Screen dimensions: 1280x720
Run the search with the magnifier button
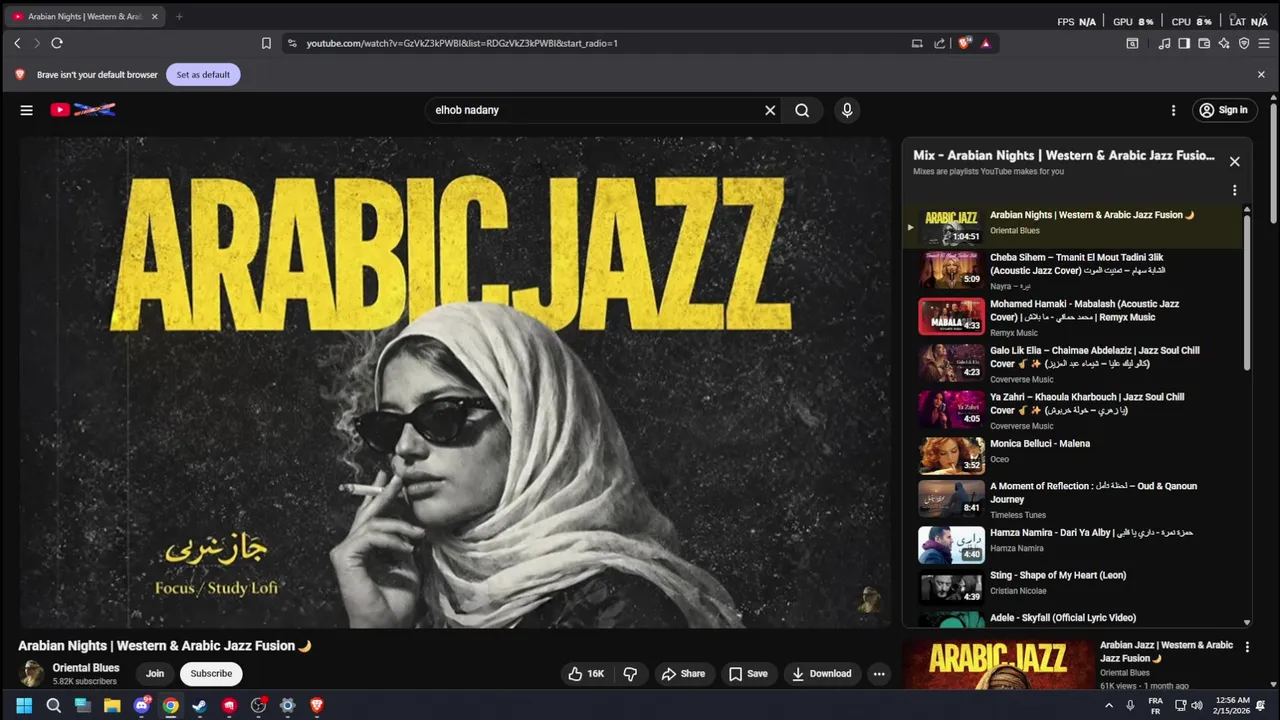point(802,110)
